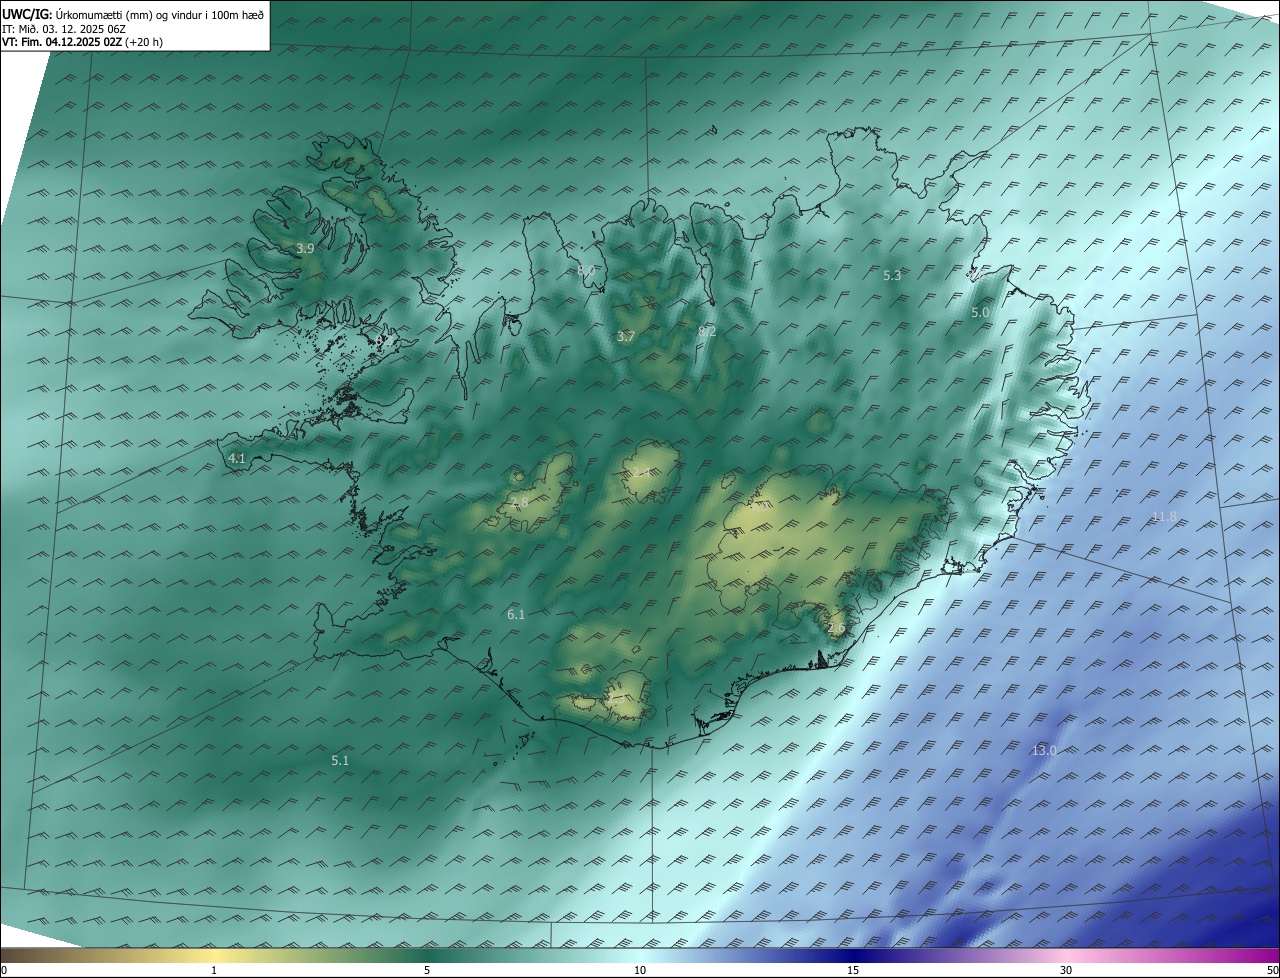1280x978 pixels.
Task: Click the 13.0 value label
Action: pos(1044,750)
